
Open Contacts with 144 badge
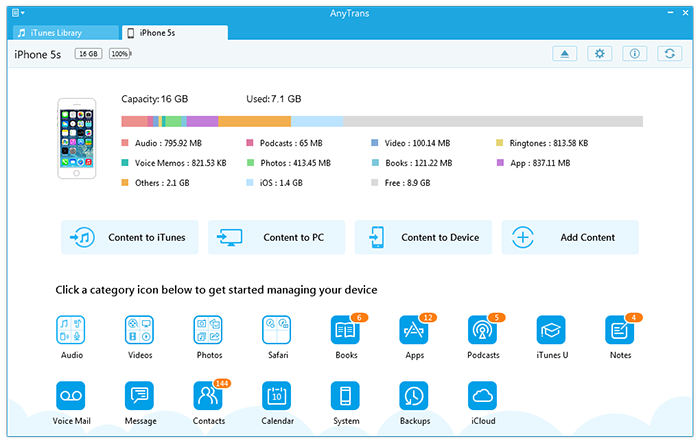[x=209, y=396]
